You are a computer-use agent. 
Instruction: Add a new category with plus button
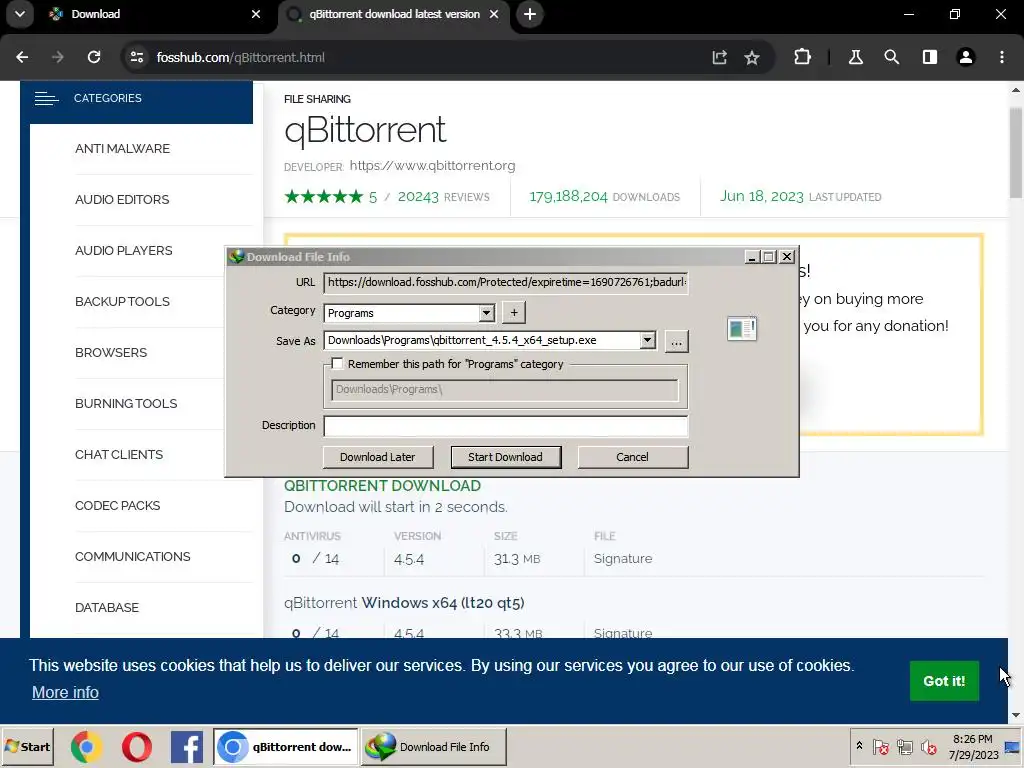pos(514,313)
